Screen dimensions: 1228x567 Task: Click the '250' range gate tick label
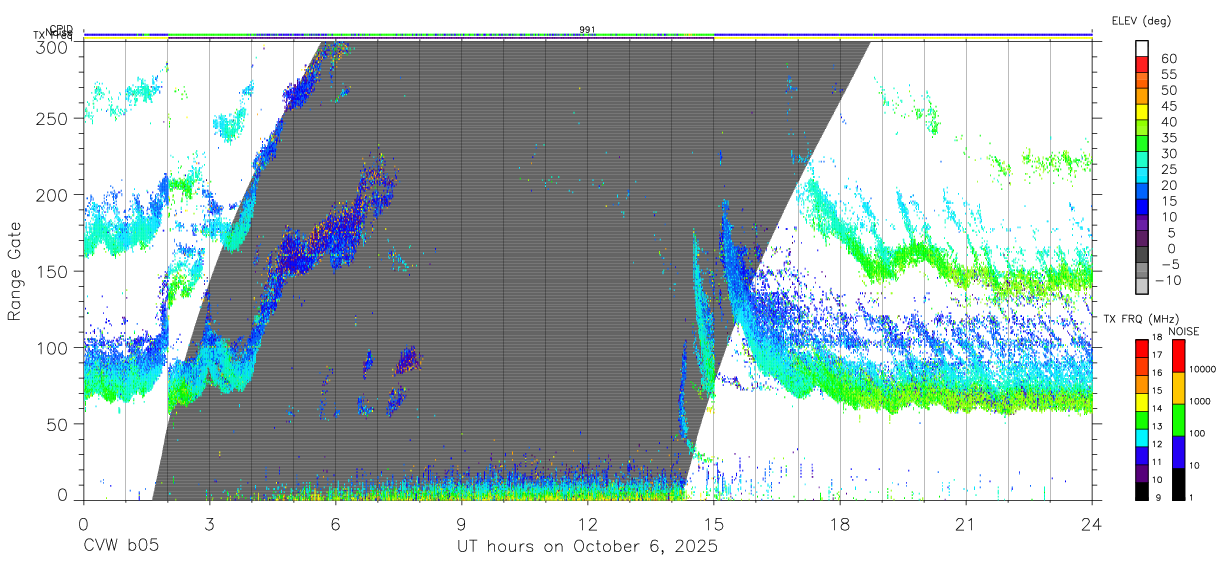[x=52, y=119]
